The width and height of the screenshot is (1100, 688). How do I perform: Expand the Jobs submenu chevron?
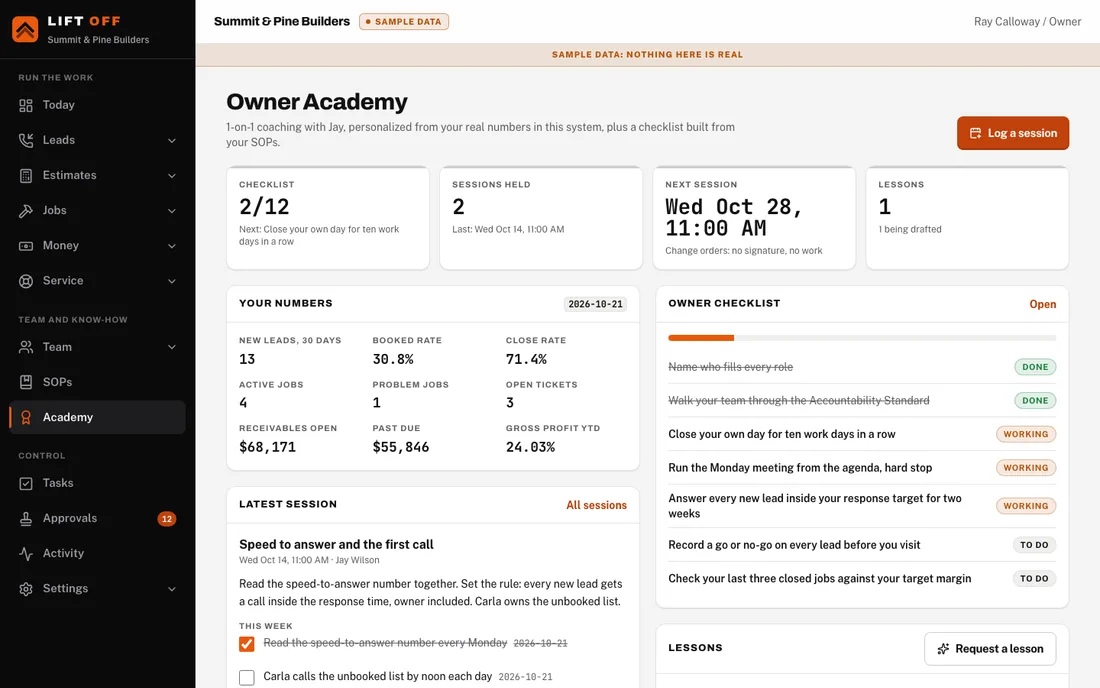tap(172, 210)
